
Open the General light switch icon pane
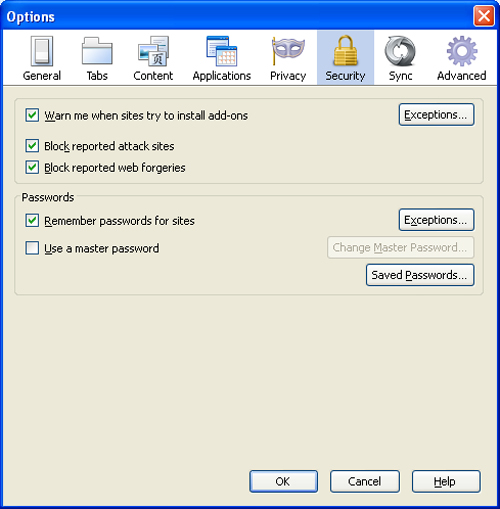(42, 51)
